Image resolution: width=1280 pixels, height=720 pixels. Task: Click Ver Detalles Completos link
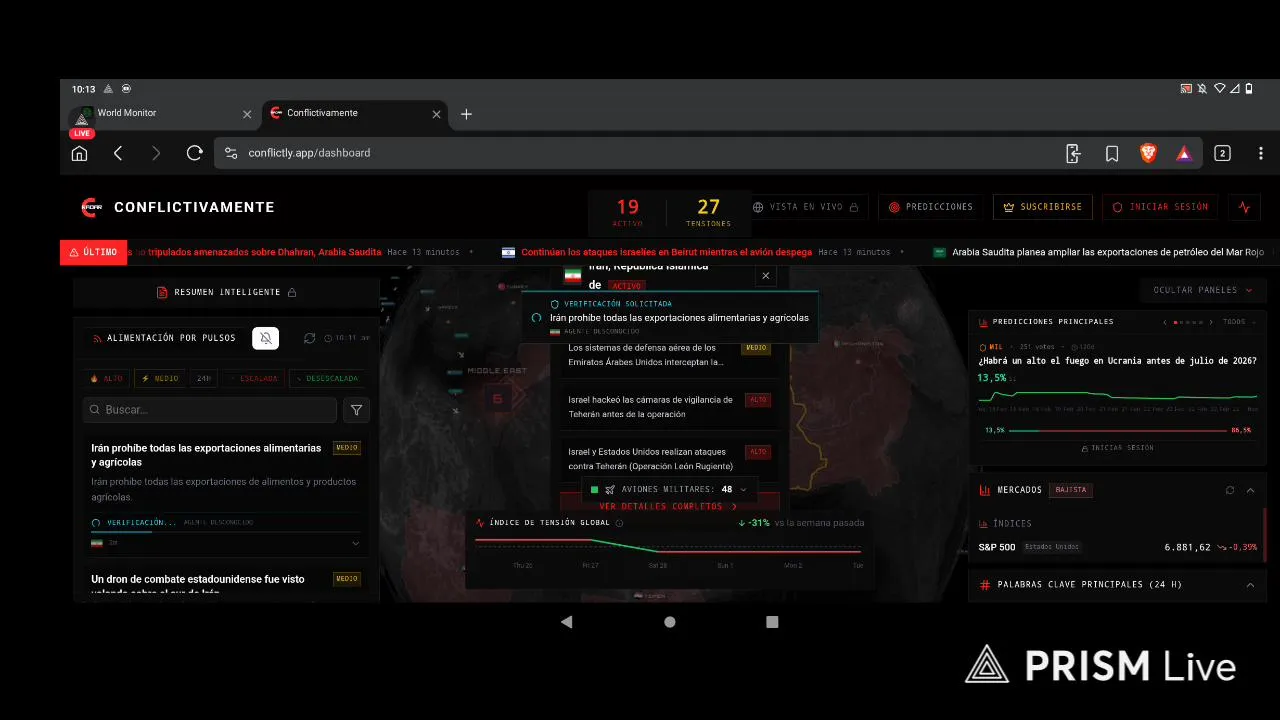click(668, 507)
